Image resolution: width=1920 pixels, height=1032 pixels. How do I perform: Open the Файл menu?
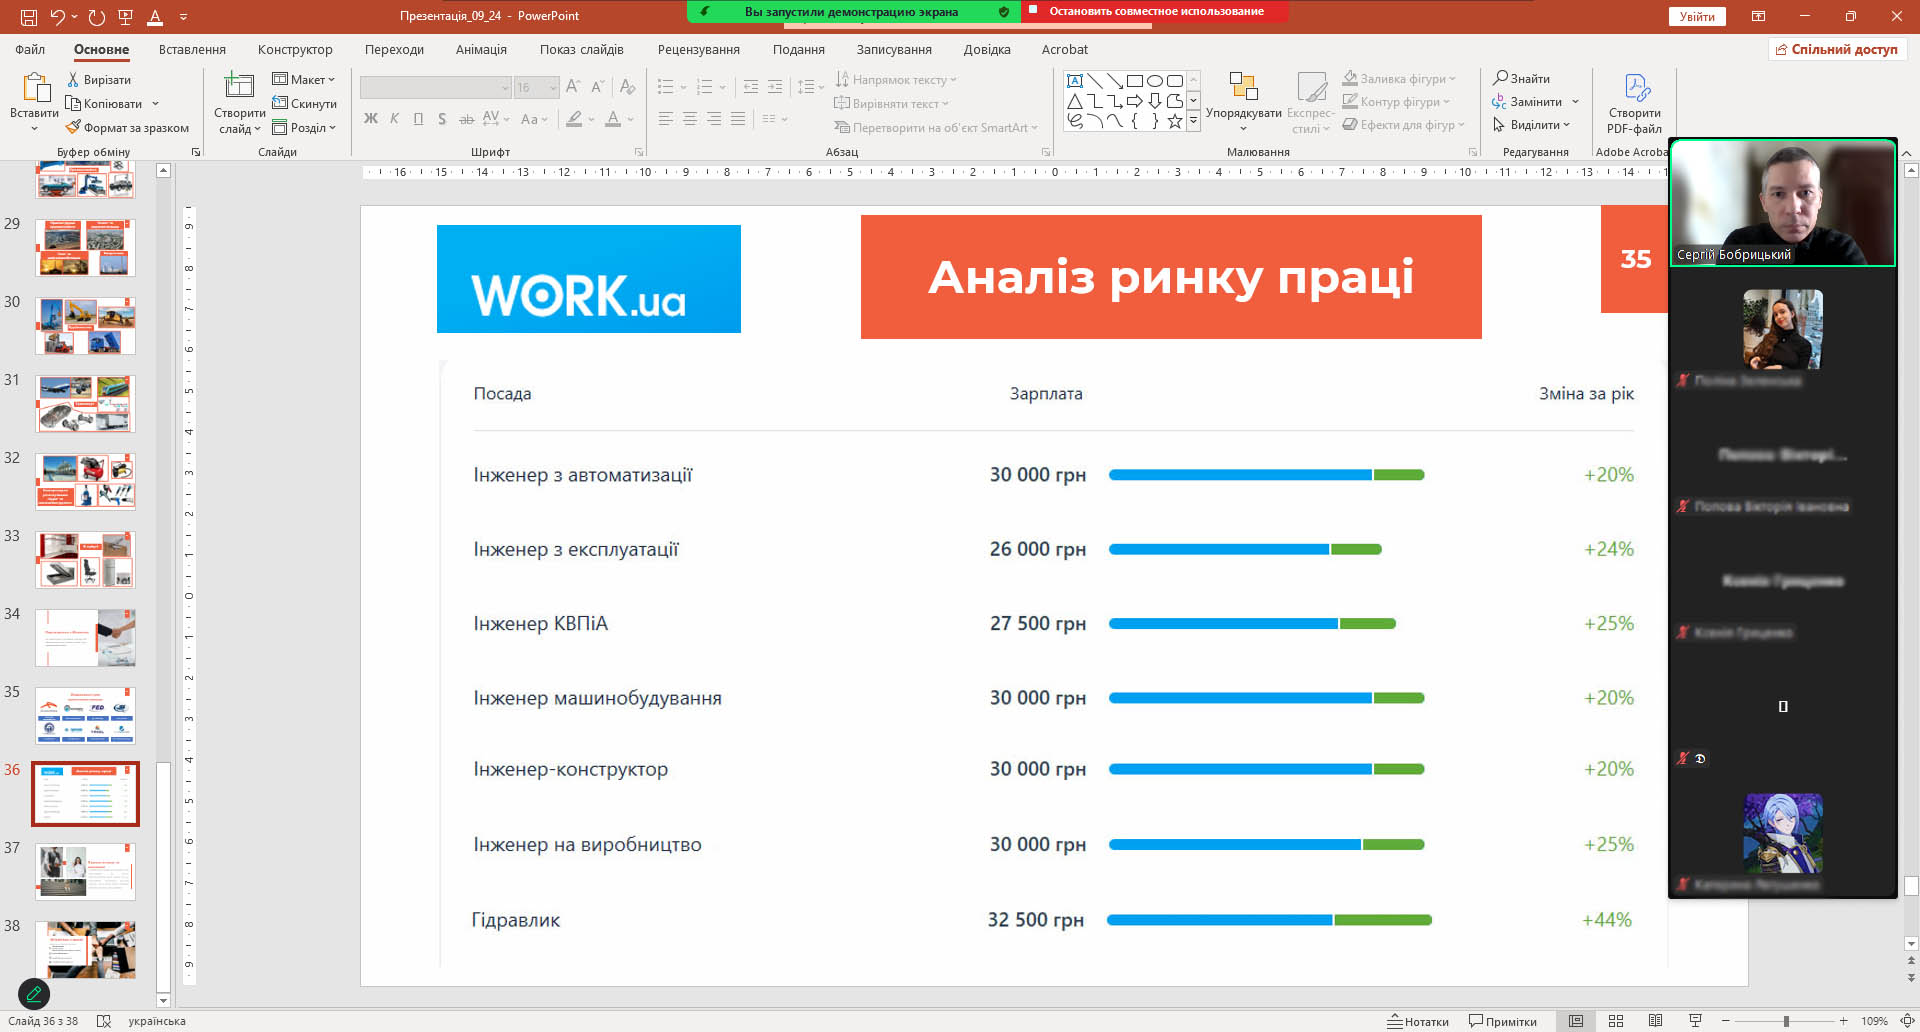pyautogui.click(x=30, y=49)
